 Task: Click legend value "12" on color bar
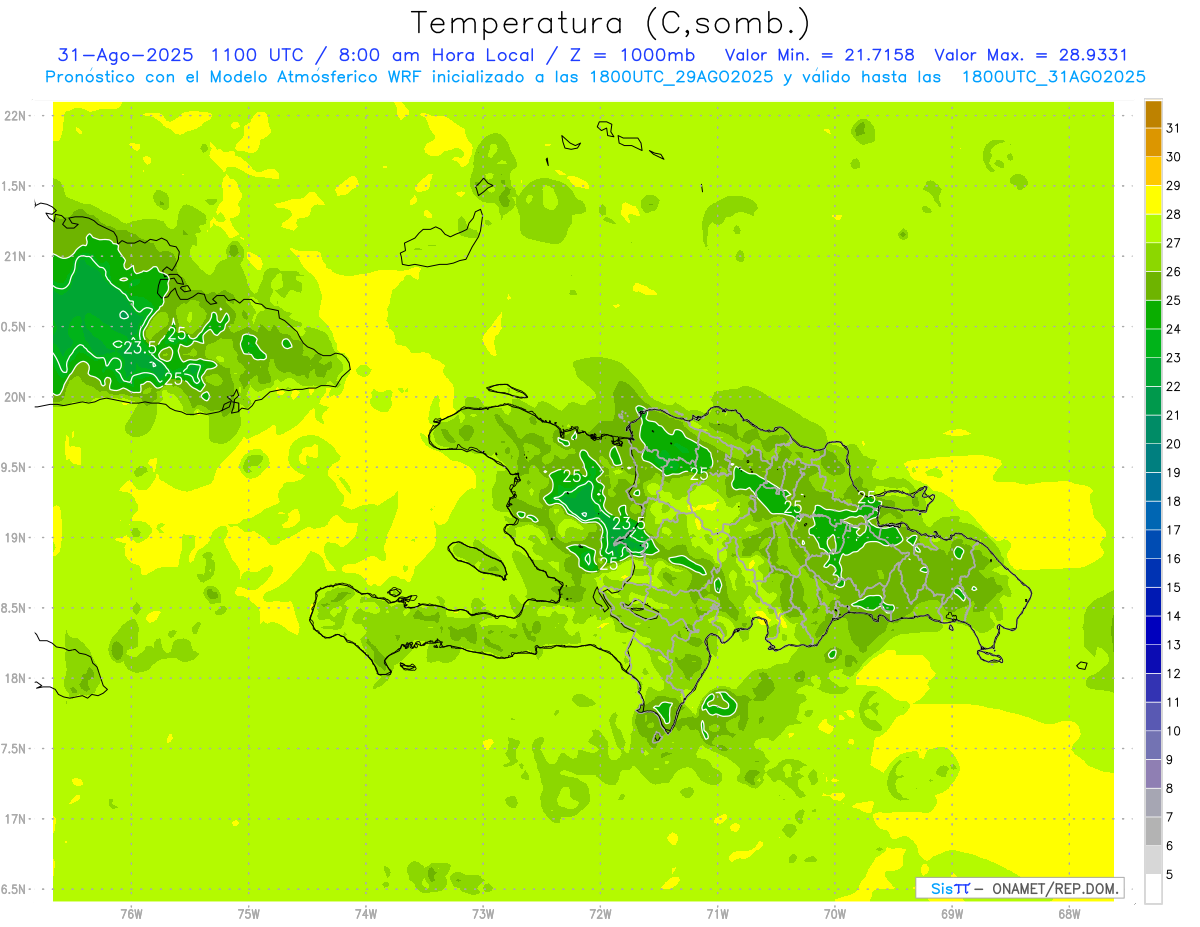(x=1173, y=674)
